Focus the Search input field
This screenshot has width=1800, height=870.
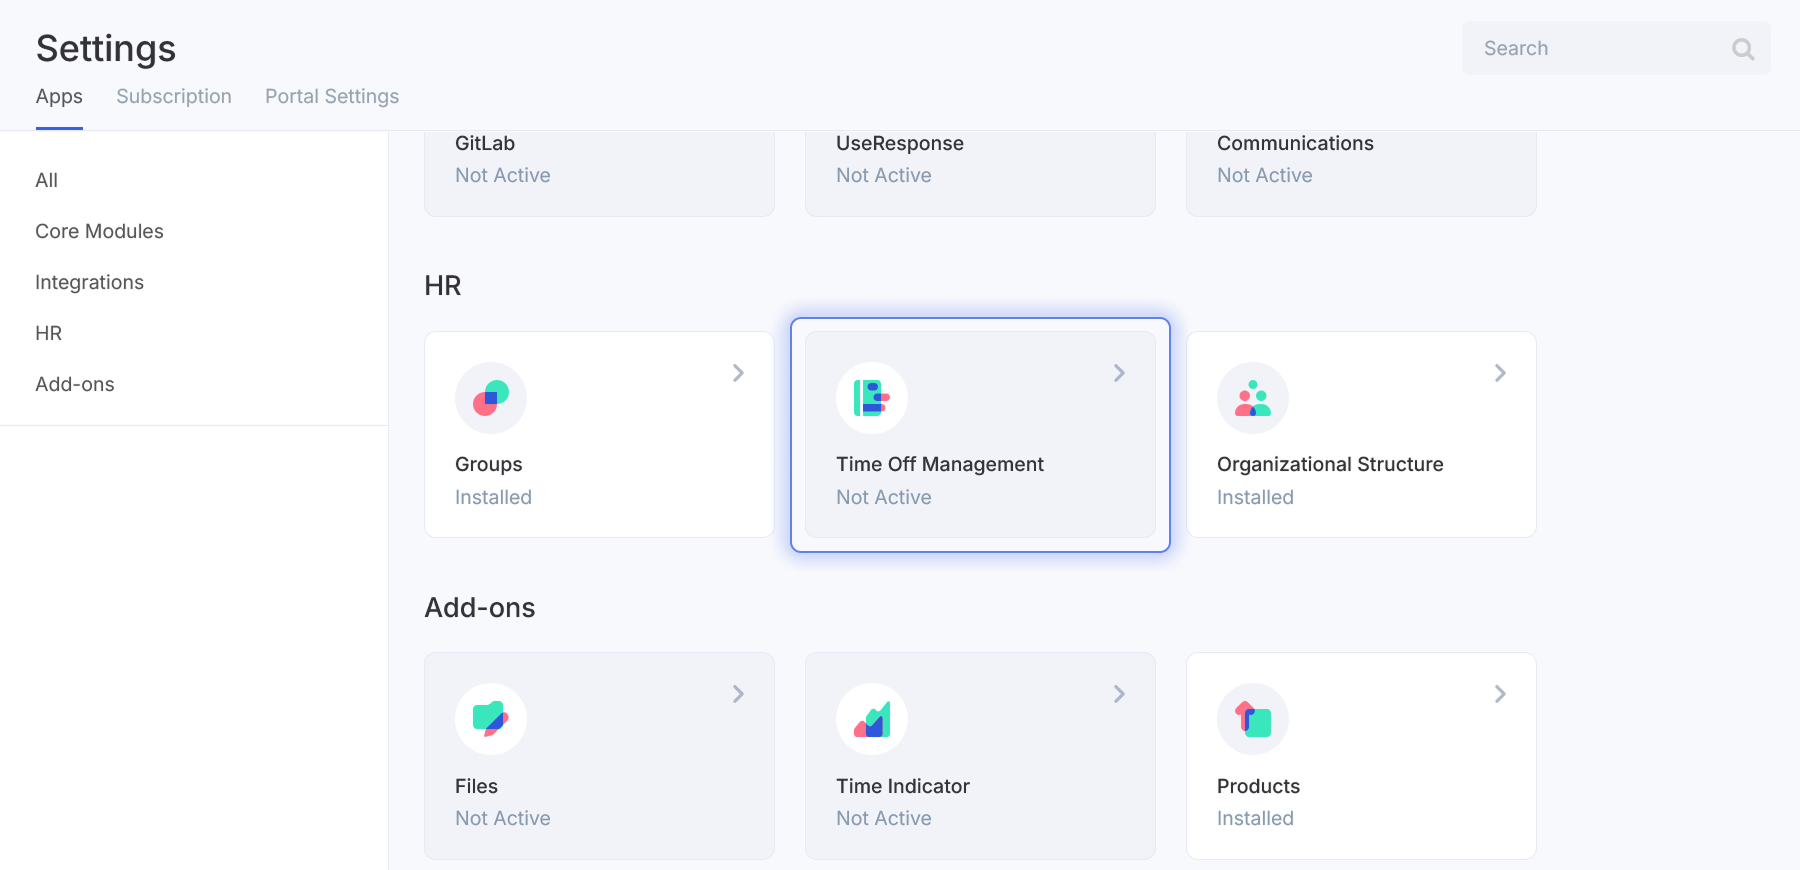[1595, 49]
